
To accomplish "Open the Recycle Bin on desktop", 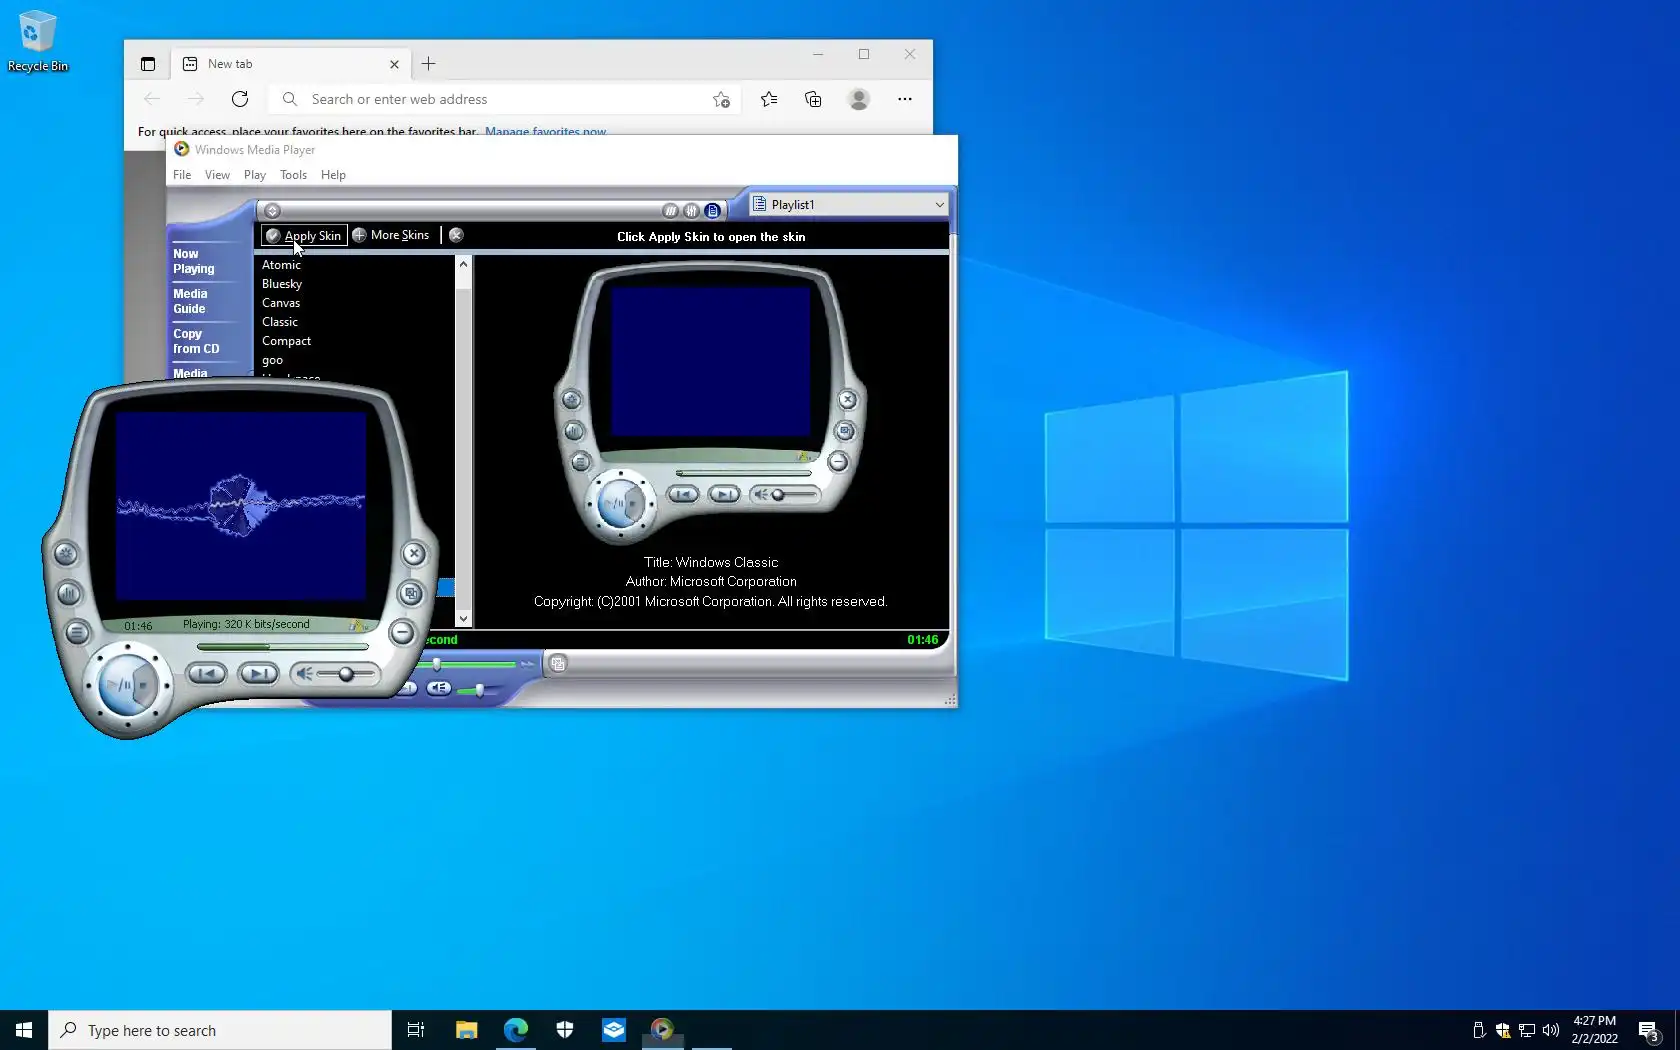I will click(38, 42).
